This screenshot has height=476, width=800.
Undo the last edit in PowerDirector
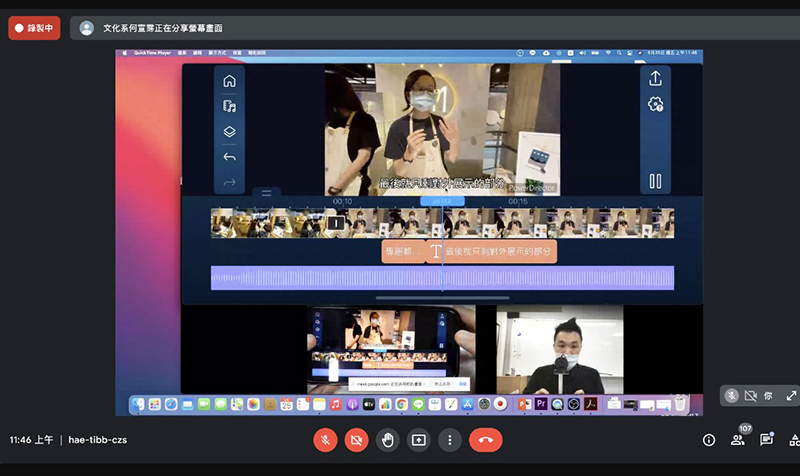[x=229, y=157]
